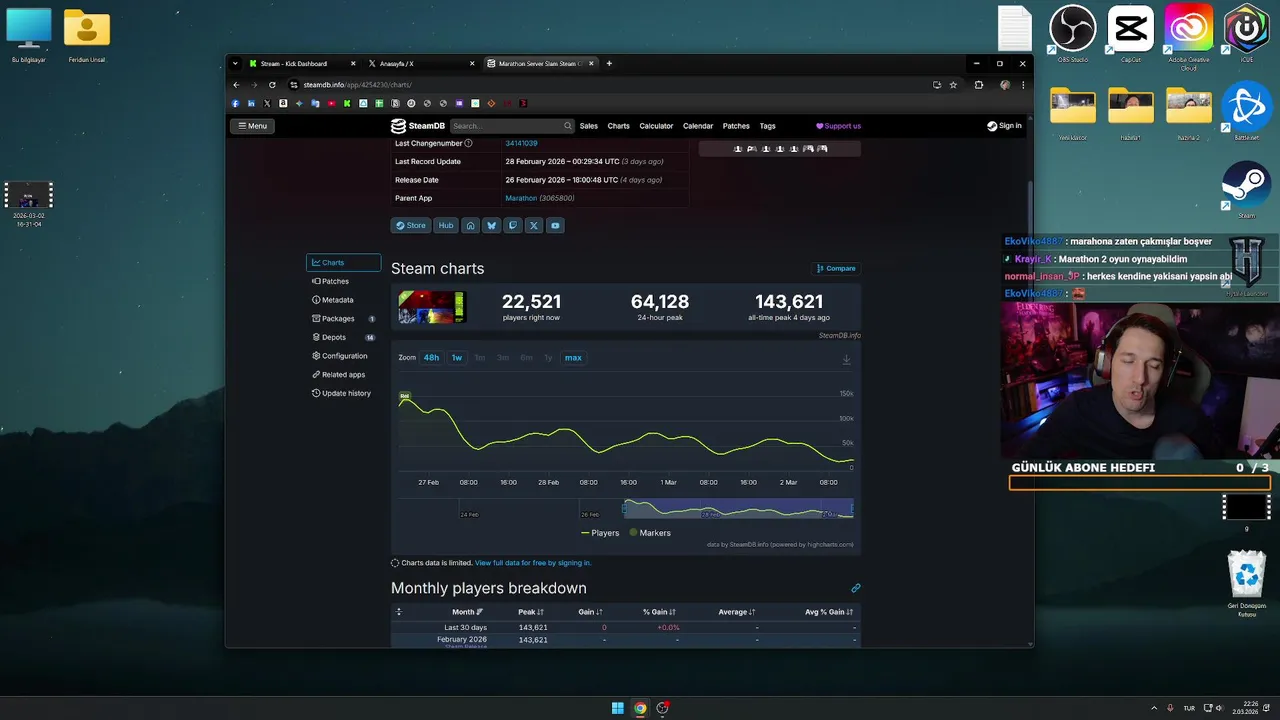Image resolution: width=1280 pixels, height=720 pixels.
Task: Select Packages in the sidebar
Action: click(343, 319)
